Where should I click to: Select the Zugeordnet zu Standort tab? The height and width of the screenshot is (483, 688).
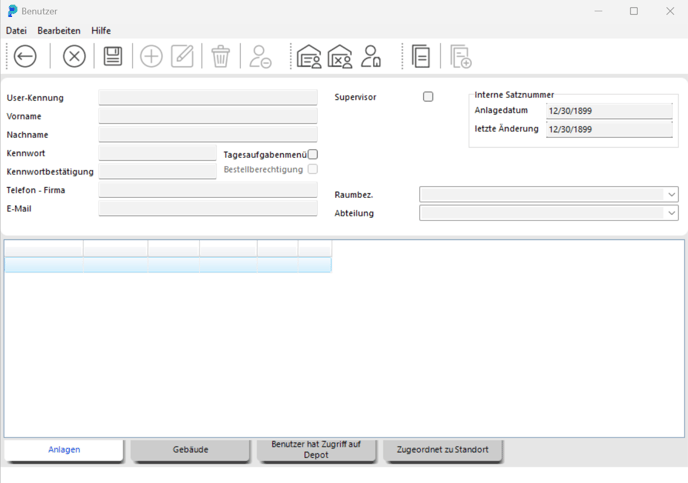point(443,450)
